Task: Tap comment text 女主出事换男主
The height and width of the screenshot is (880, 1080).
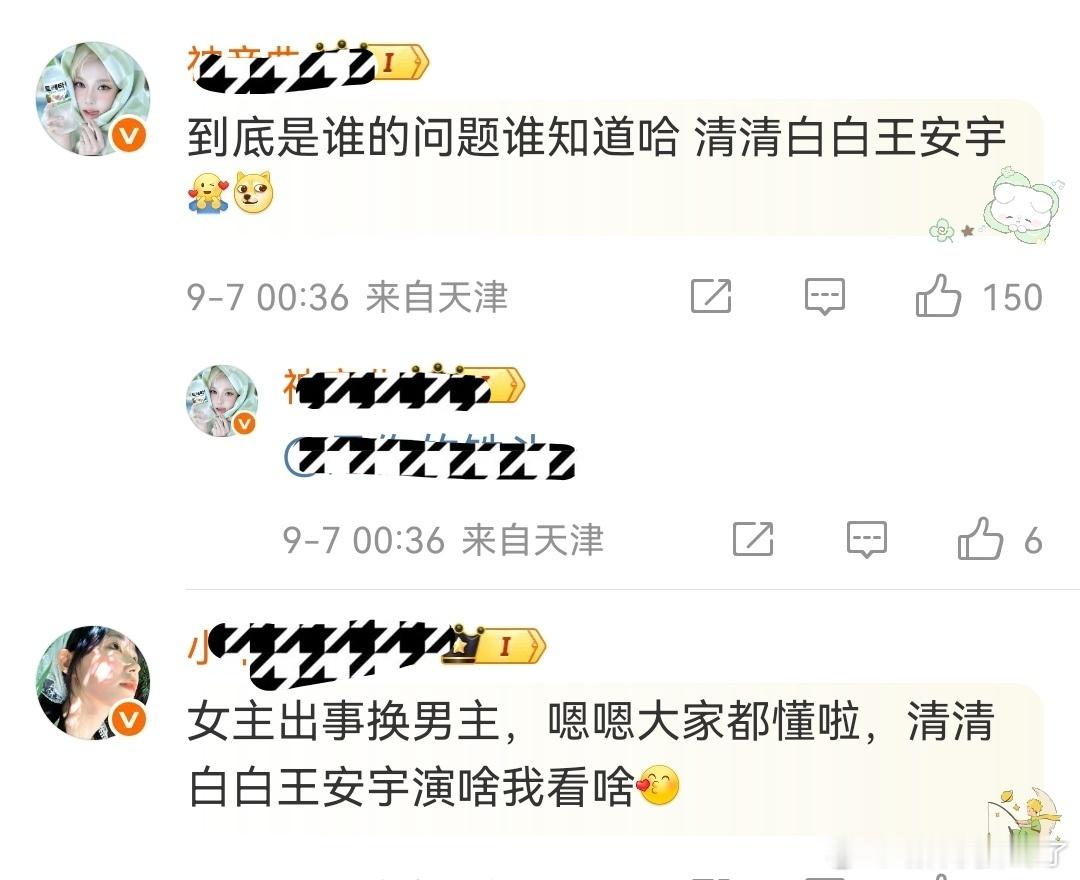Action: pos(344,722)
